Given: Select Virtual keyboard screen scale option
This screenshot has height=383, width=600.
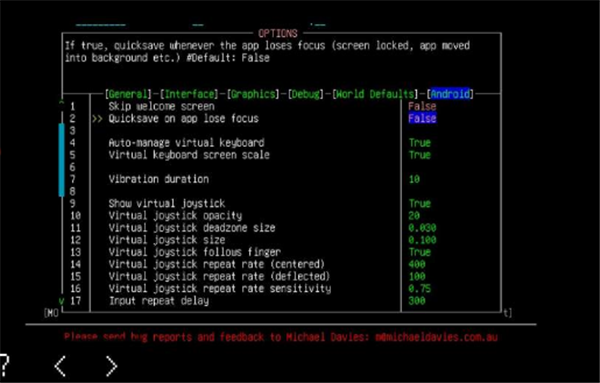Looking at the screenshot, I should click(x=189, y=155).
